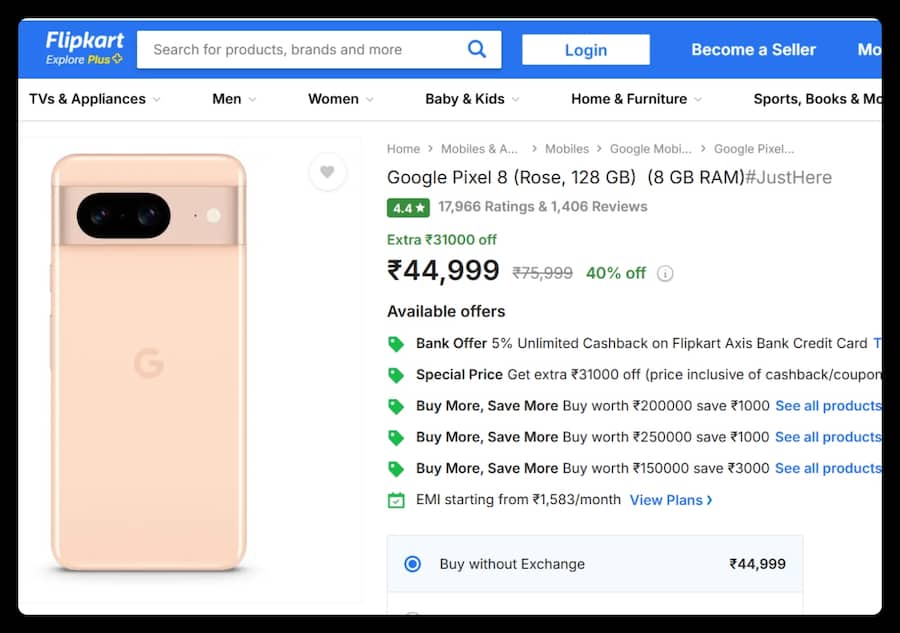900x633 pixels.
Task: Click the 4.4 star rating badge
Action: [408, 208]
